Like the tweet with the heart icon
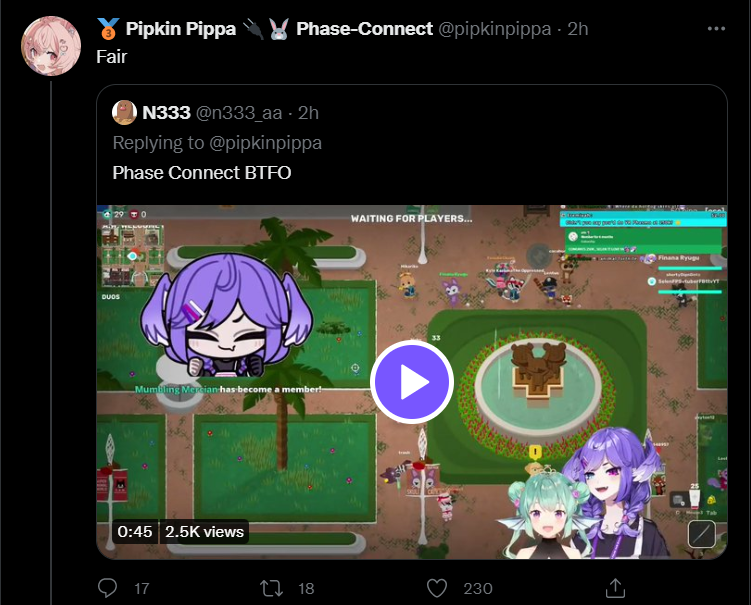Viewport: 751px width, 605px height. 437,588
